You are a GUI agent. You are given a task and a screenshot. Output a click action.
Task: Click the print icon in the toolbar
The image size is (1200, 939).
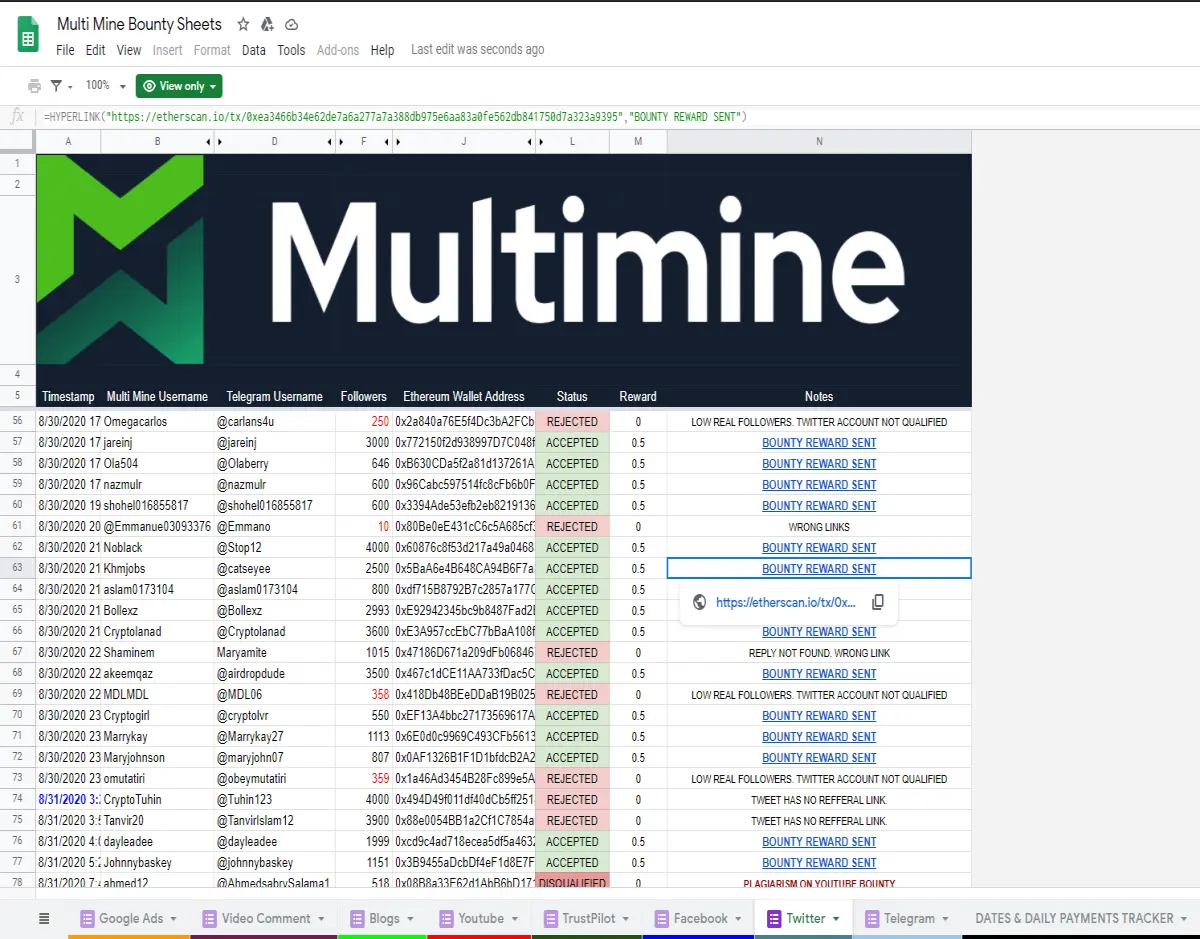[35, 86]
